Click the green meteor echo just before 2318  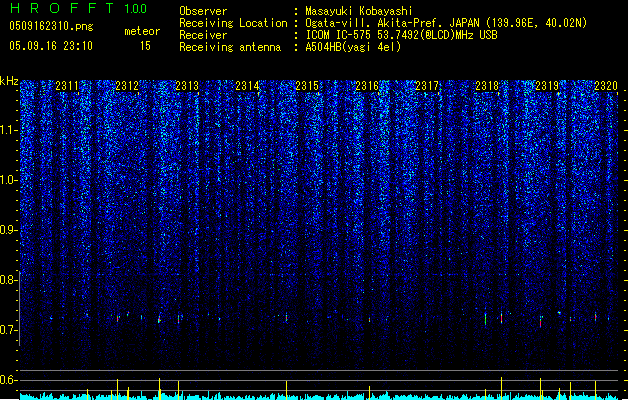pyautogui.click(x=485, y=319)
